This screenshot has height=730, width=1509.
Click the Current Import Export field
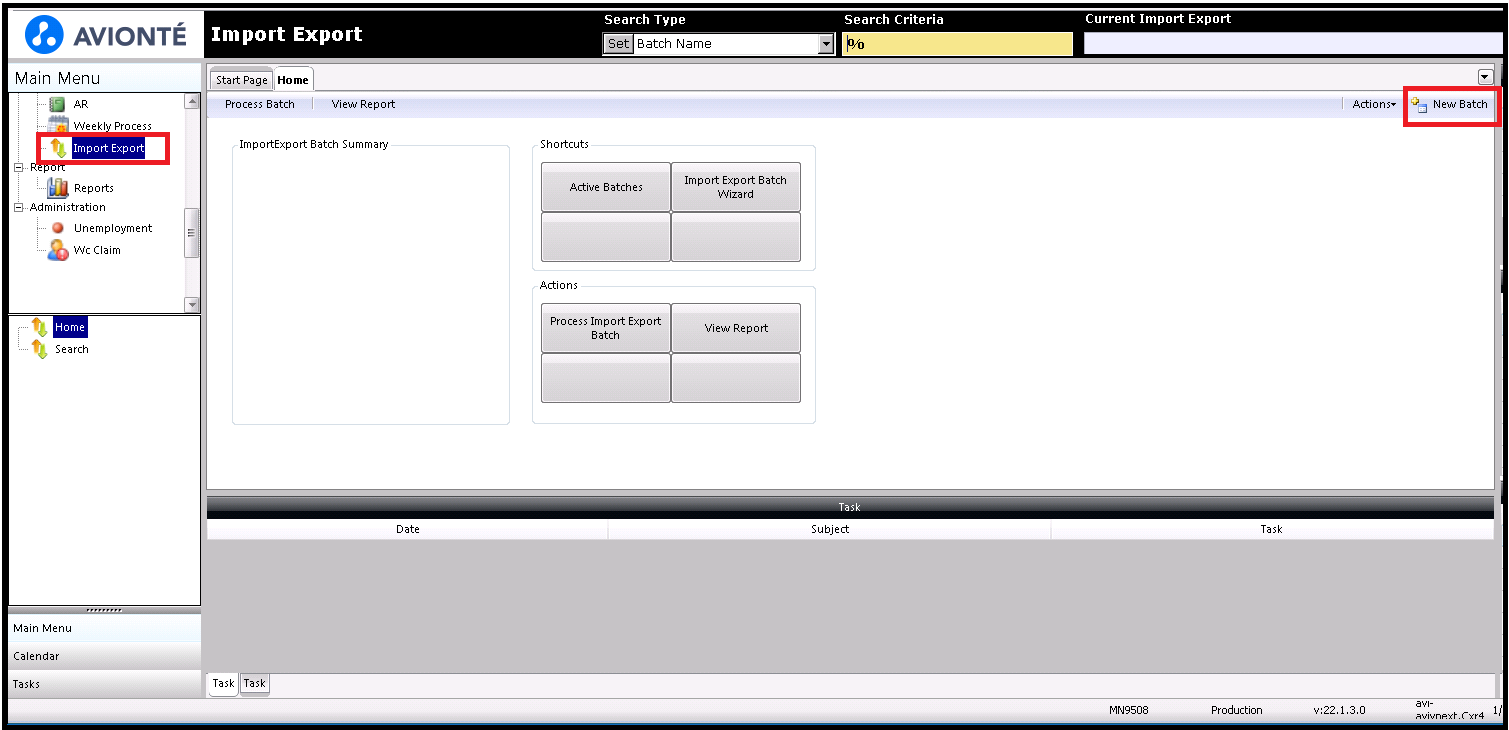[1293, 44]
